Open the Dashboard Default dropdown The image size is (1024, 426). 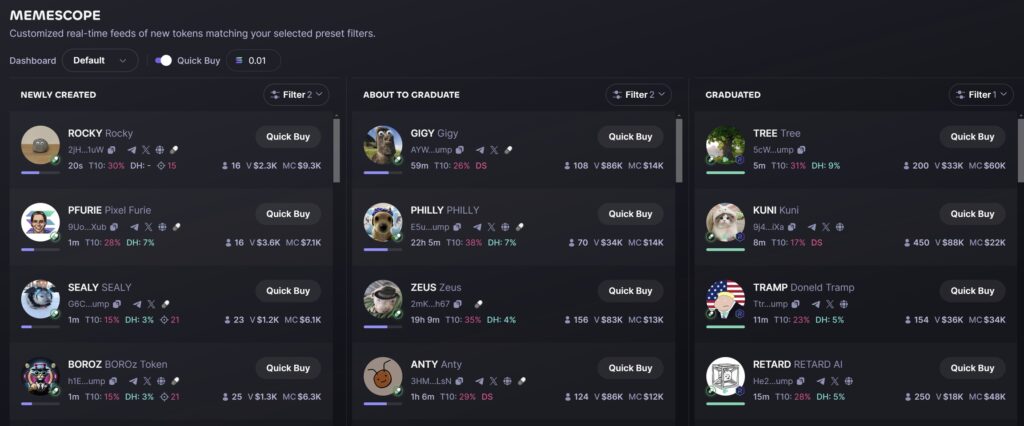coord(100,60)
